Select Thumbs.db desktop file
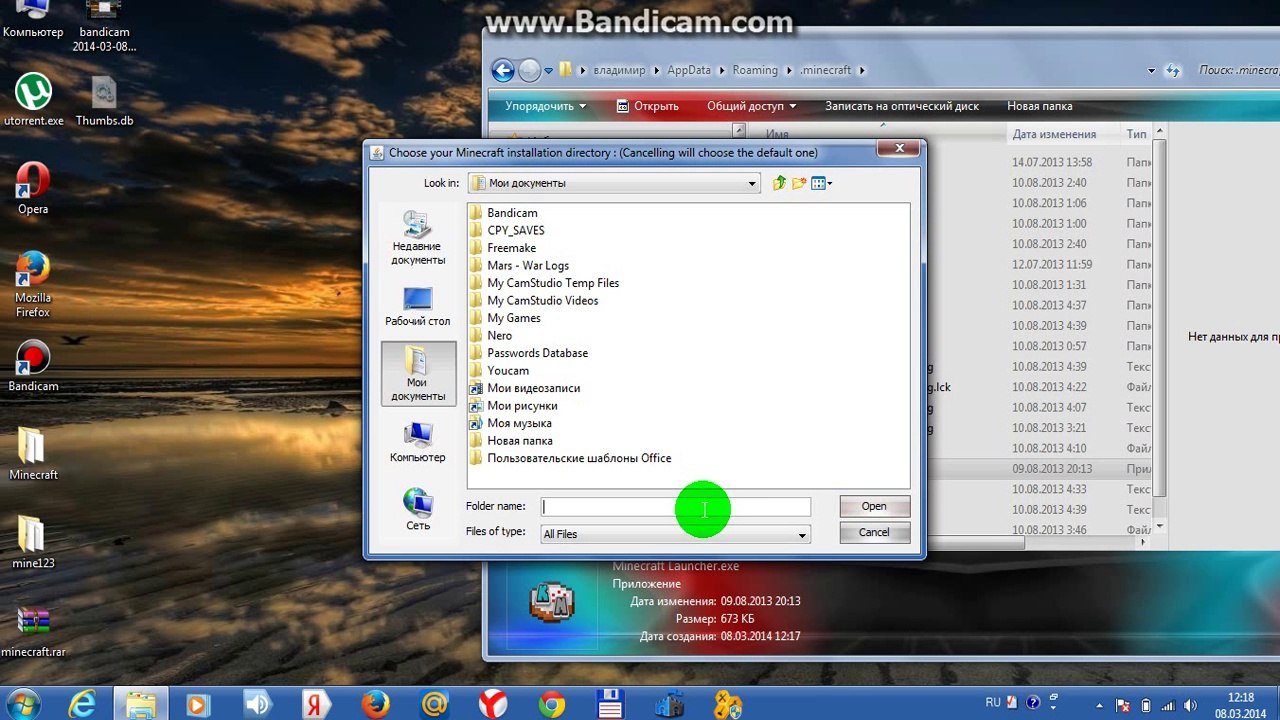 pyautogui.click(x=104, y=102)
